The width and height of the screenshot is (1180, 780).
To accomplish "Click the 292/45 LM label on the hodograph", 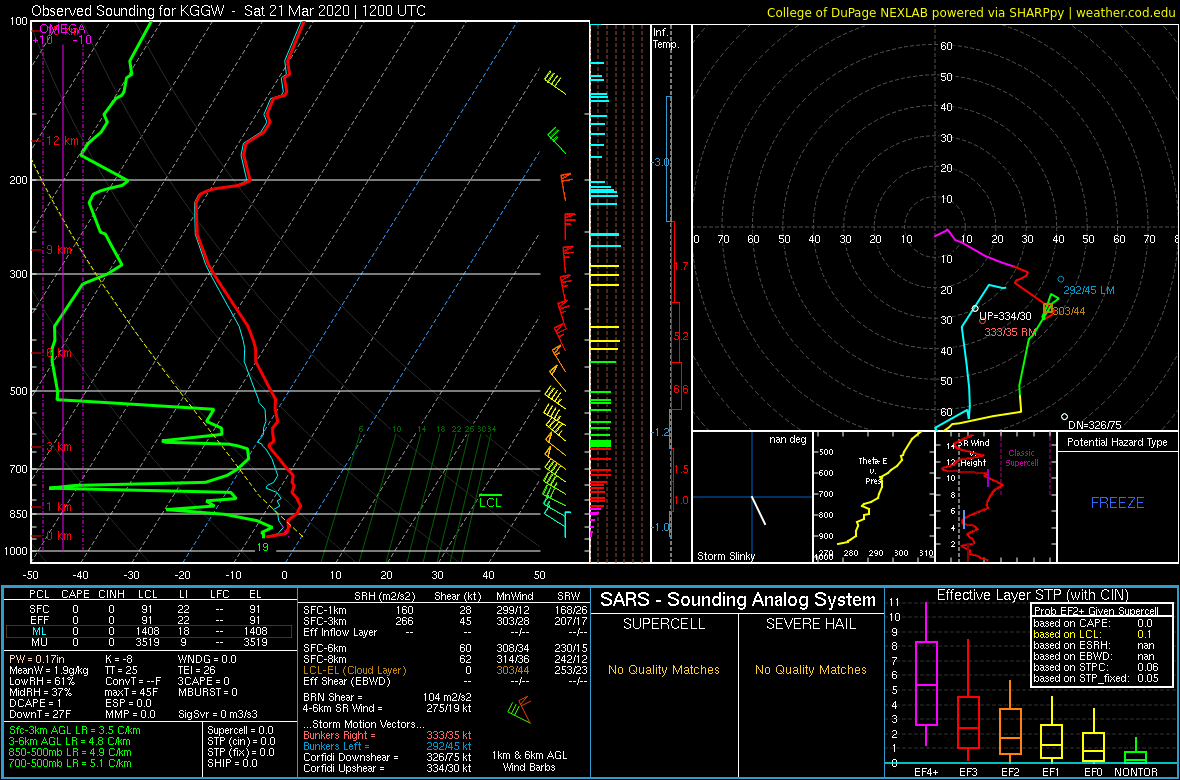I will click(x=1089, y=290).
